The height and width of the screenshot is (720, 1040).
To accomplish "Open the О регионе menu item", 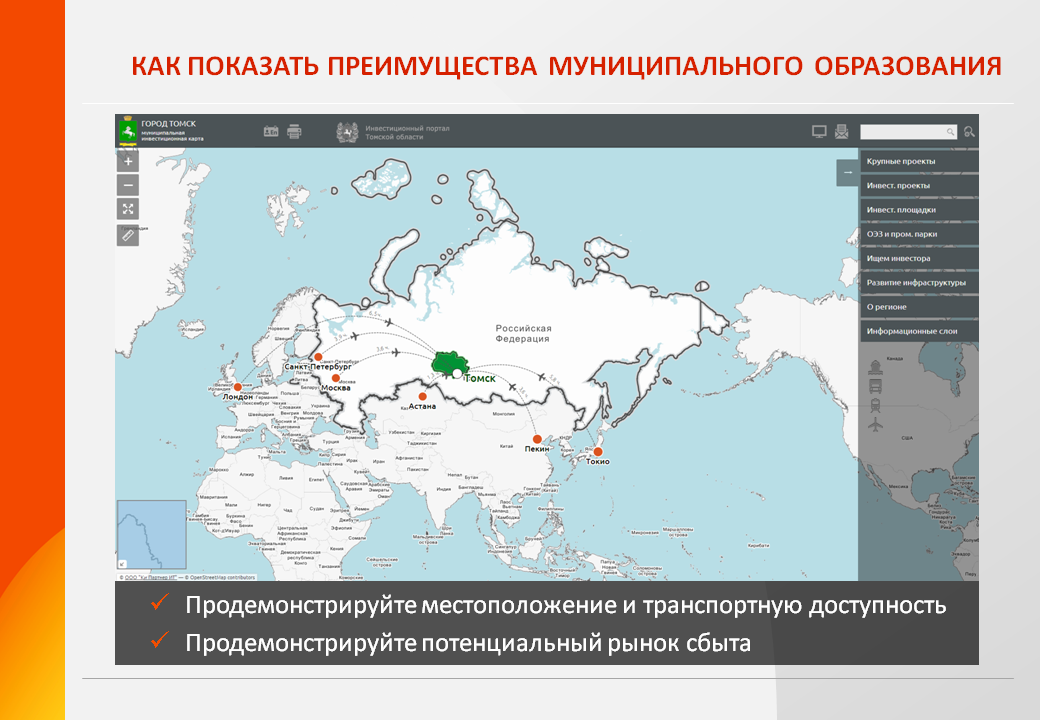I will click(x=919, y=307).
